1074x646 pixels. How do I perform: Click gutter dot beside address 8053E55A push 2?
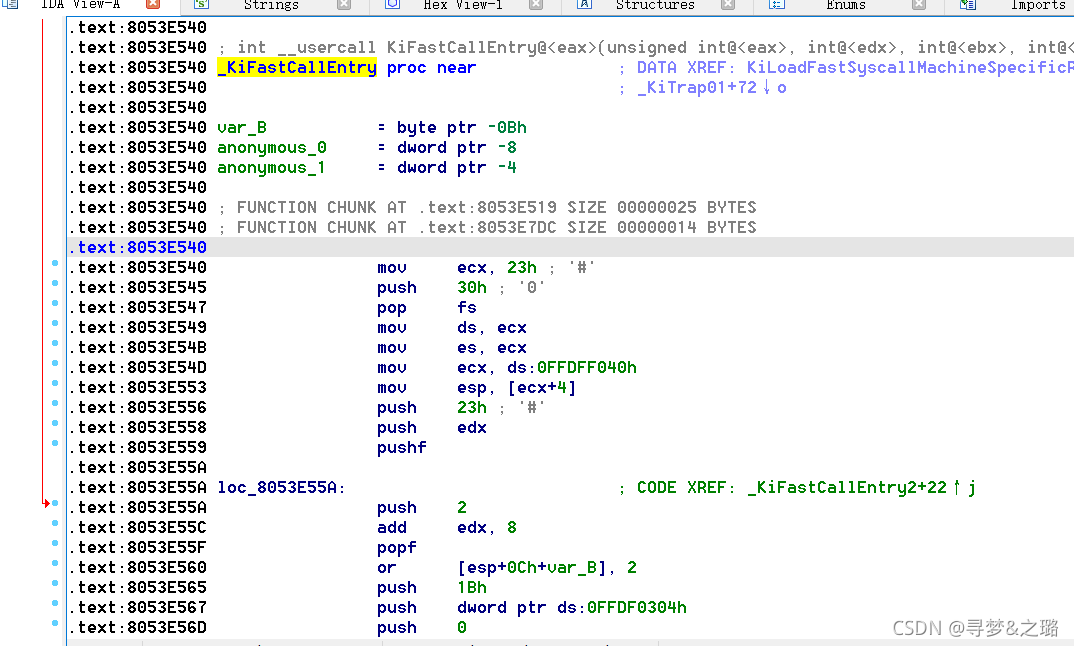coord(55,503)
